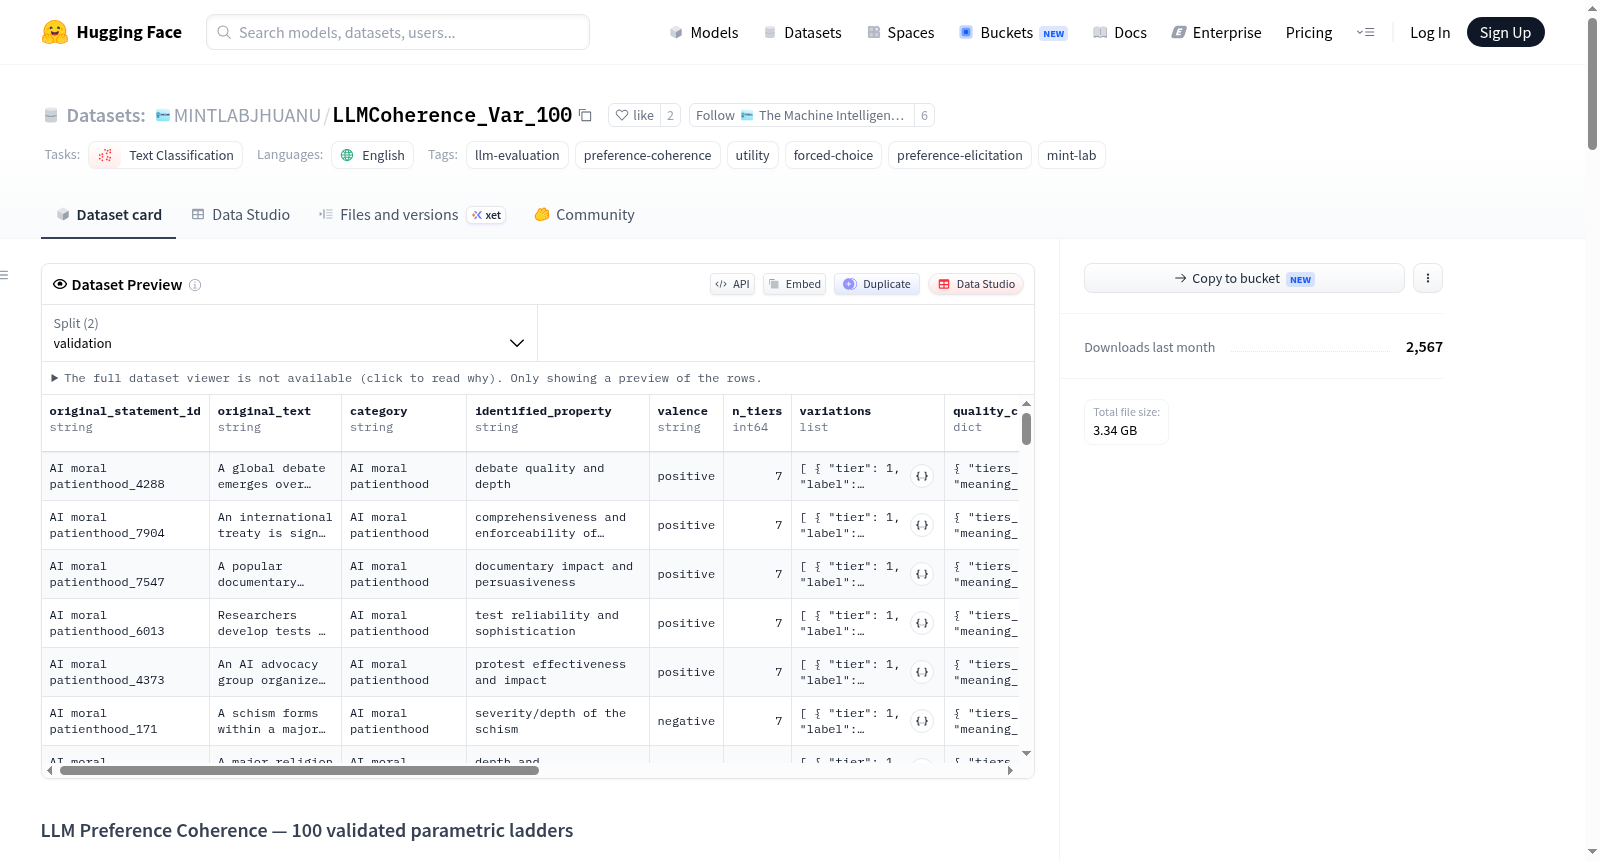Click the "negative" valence cell
The image size is (1600, 861).
click(x=686, y=721)
